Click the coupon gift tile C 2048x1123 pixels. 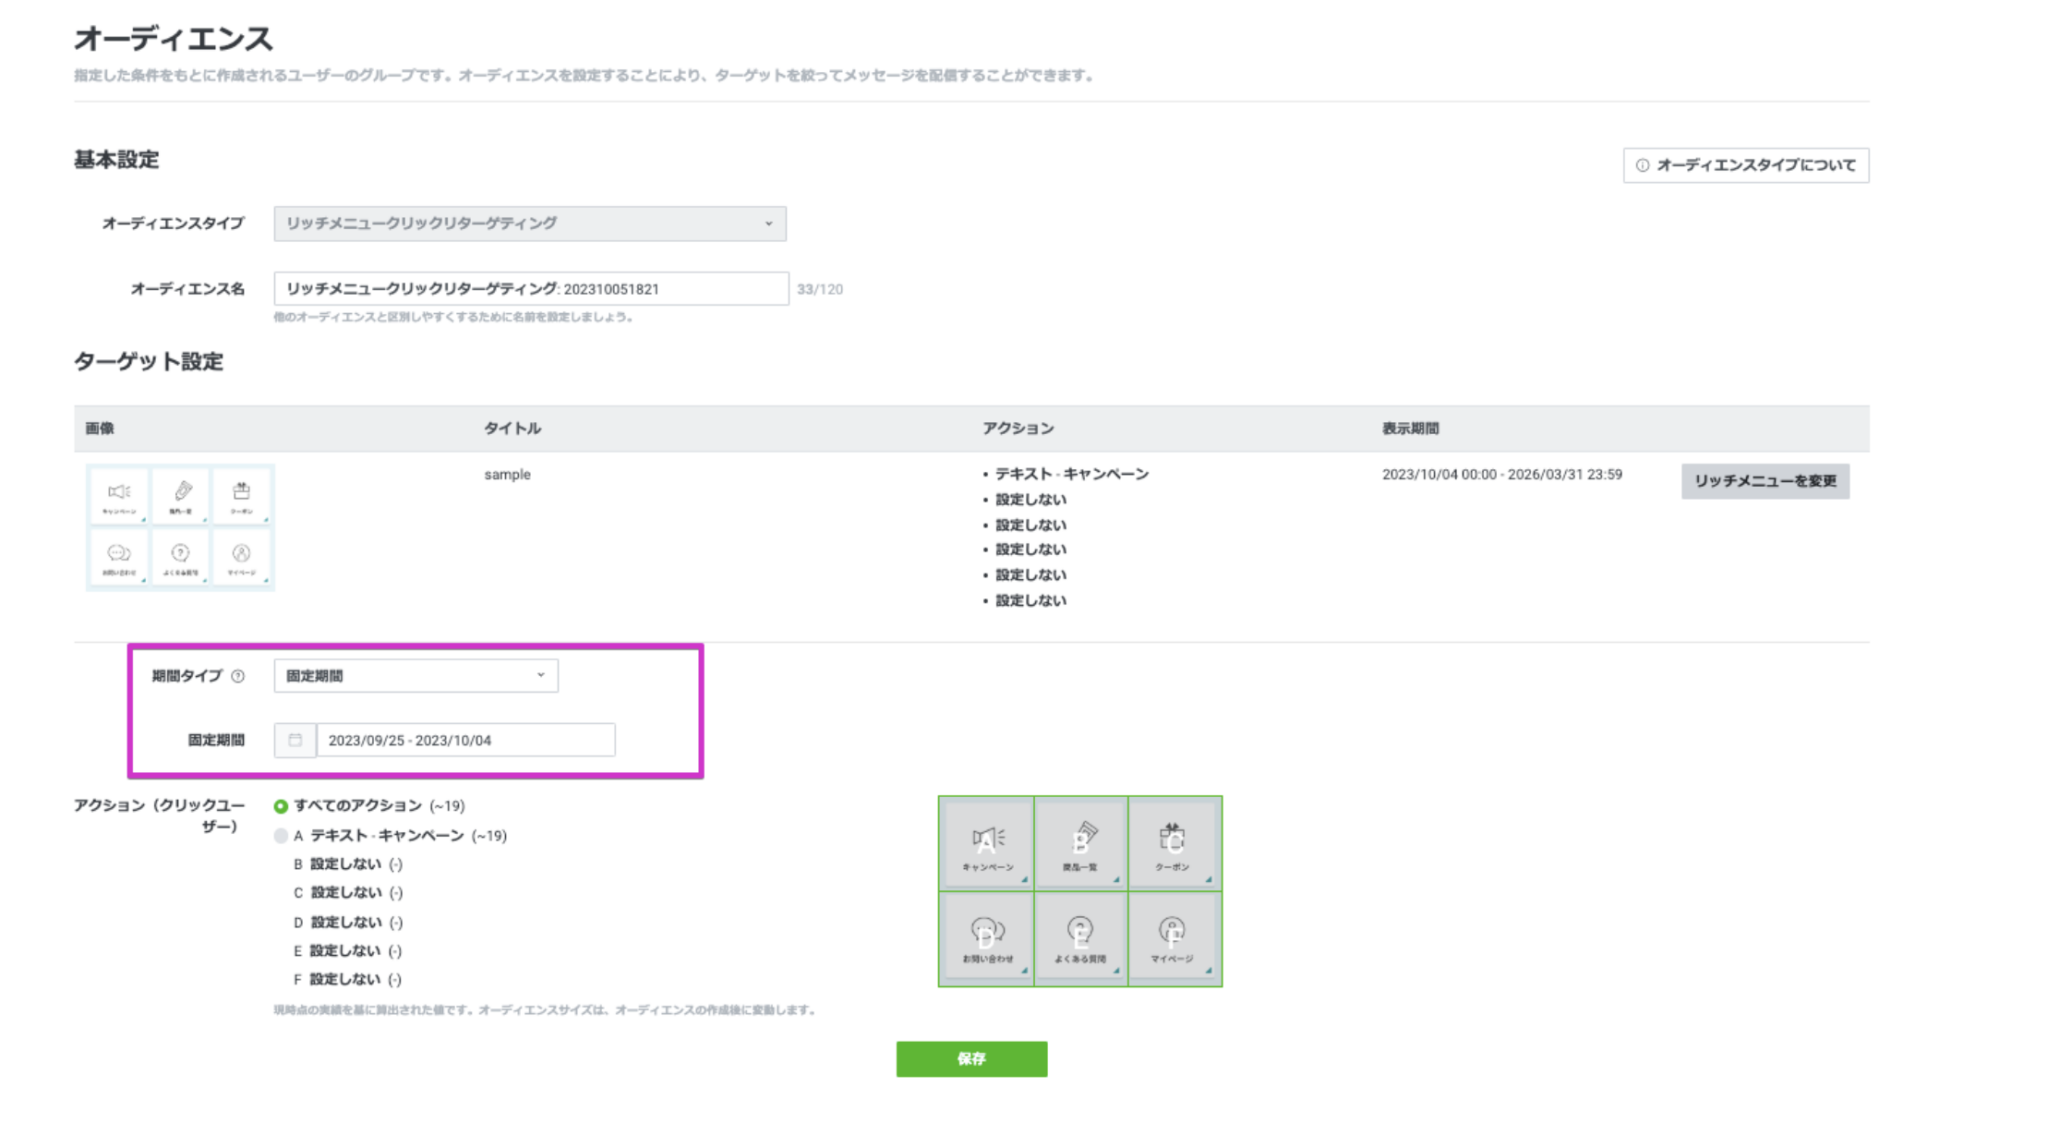(x=1174, y=843)
